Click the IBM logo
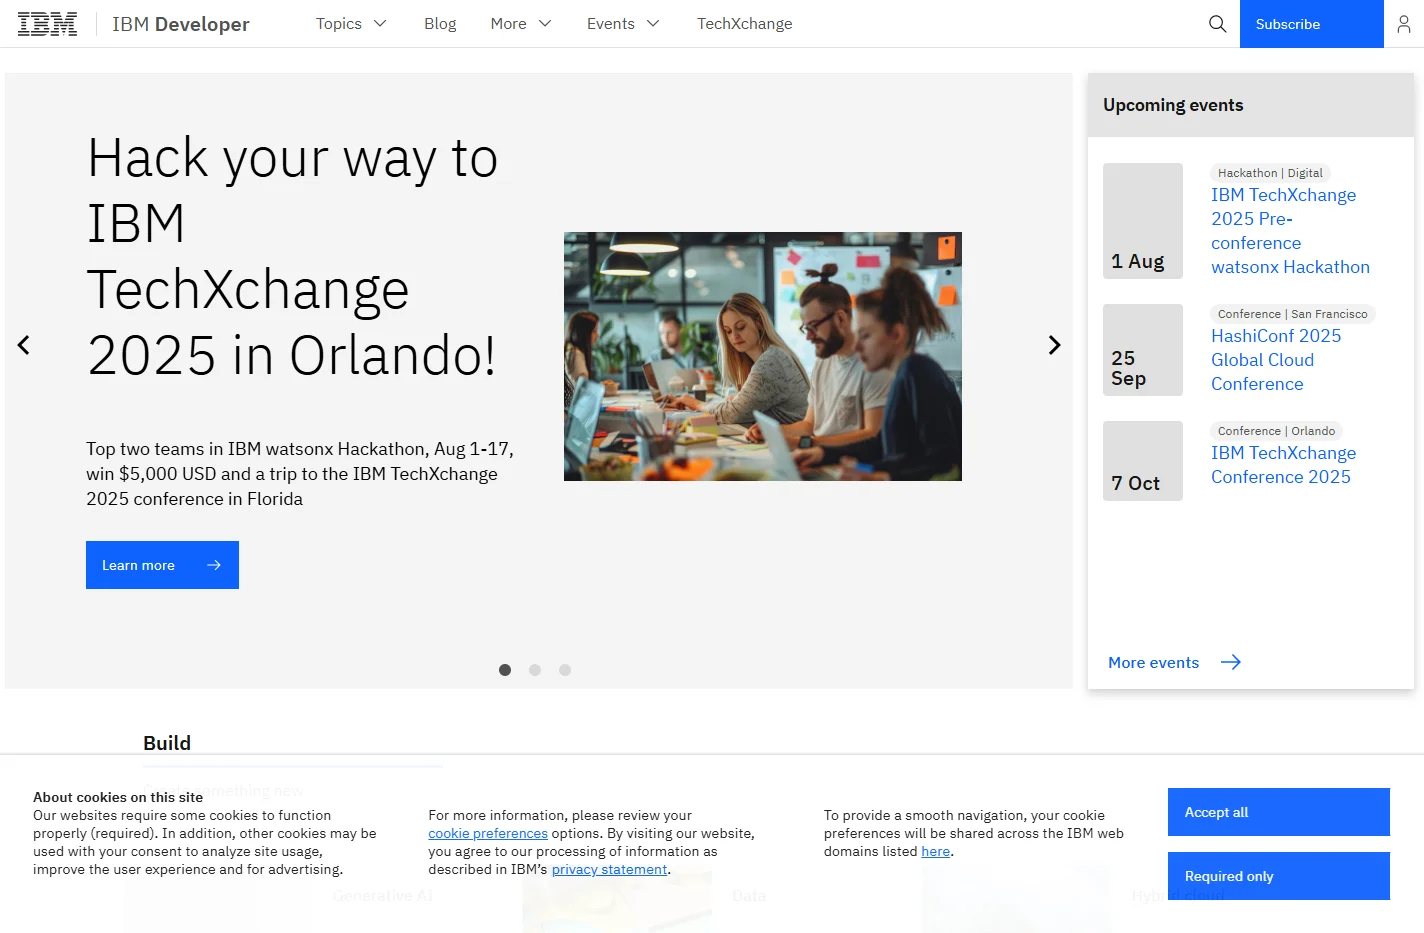The width and height of the screenshot is (1424, 933). pyautogui.click(x=47, y=24)
